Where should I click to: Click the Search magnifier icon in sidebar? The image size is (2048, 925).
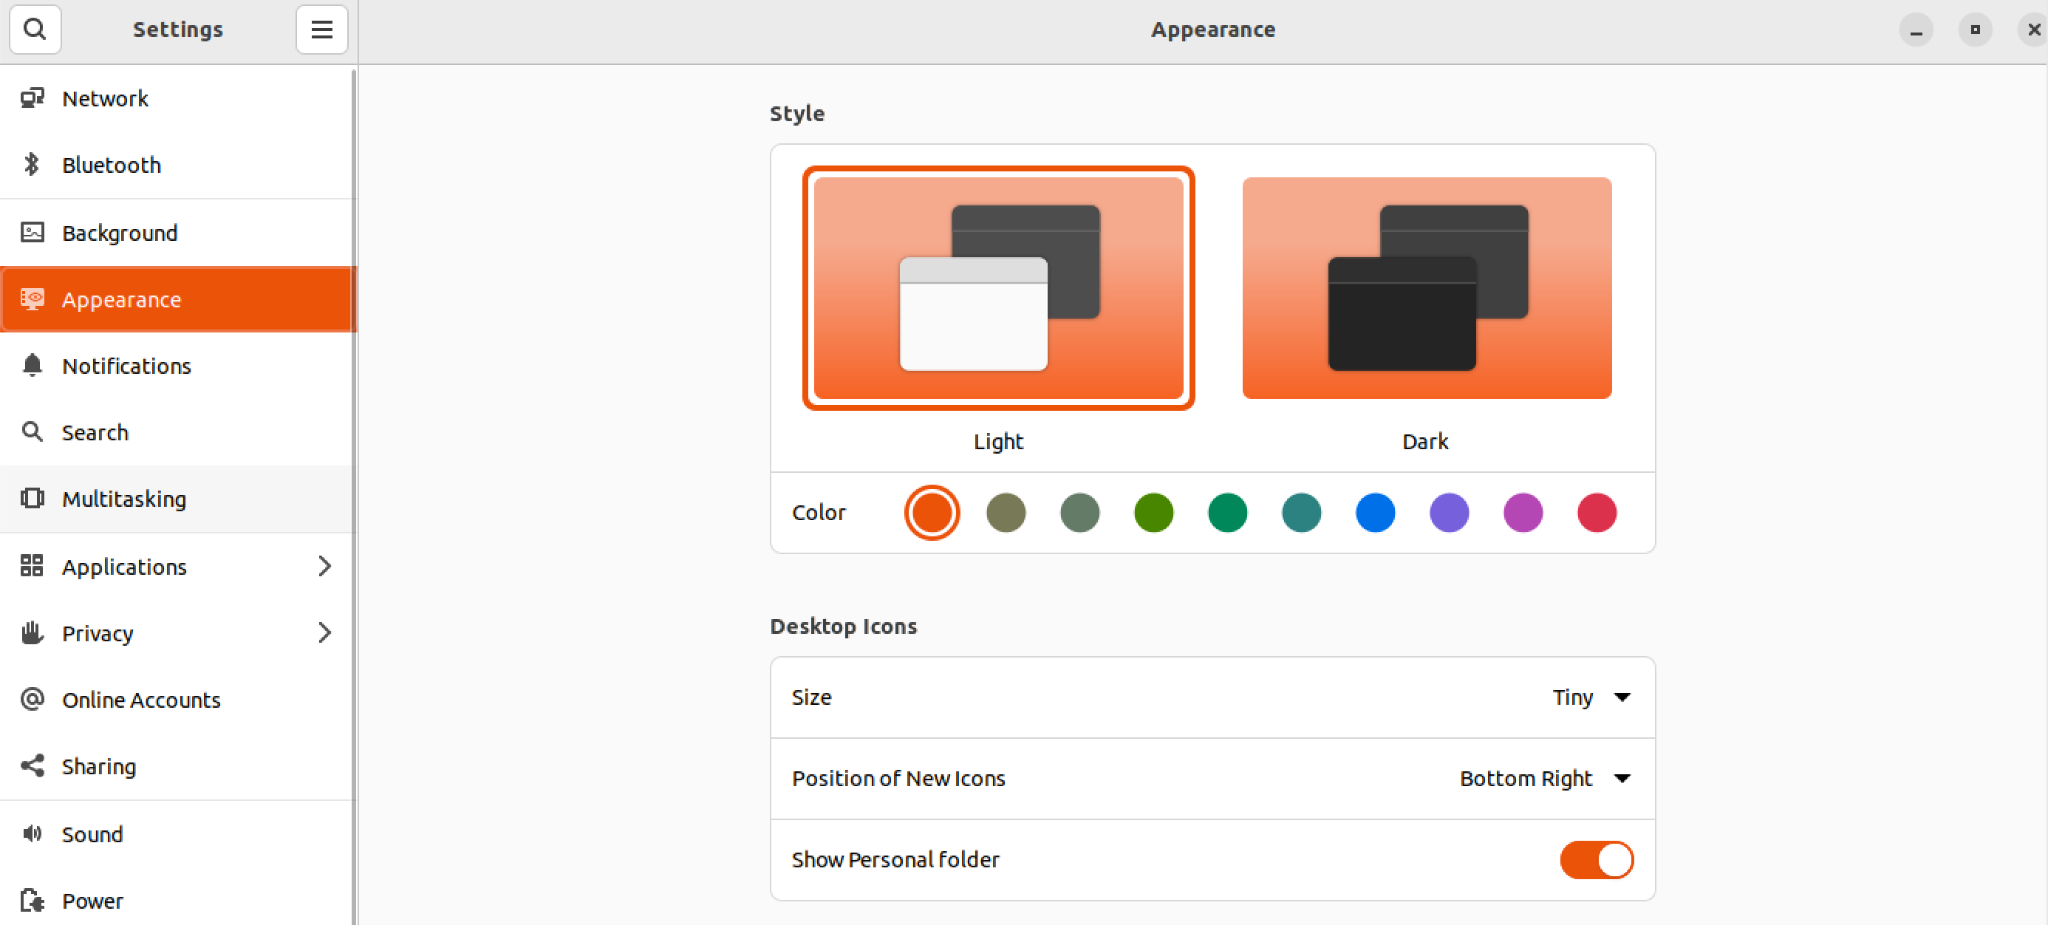coord(32,432)
